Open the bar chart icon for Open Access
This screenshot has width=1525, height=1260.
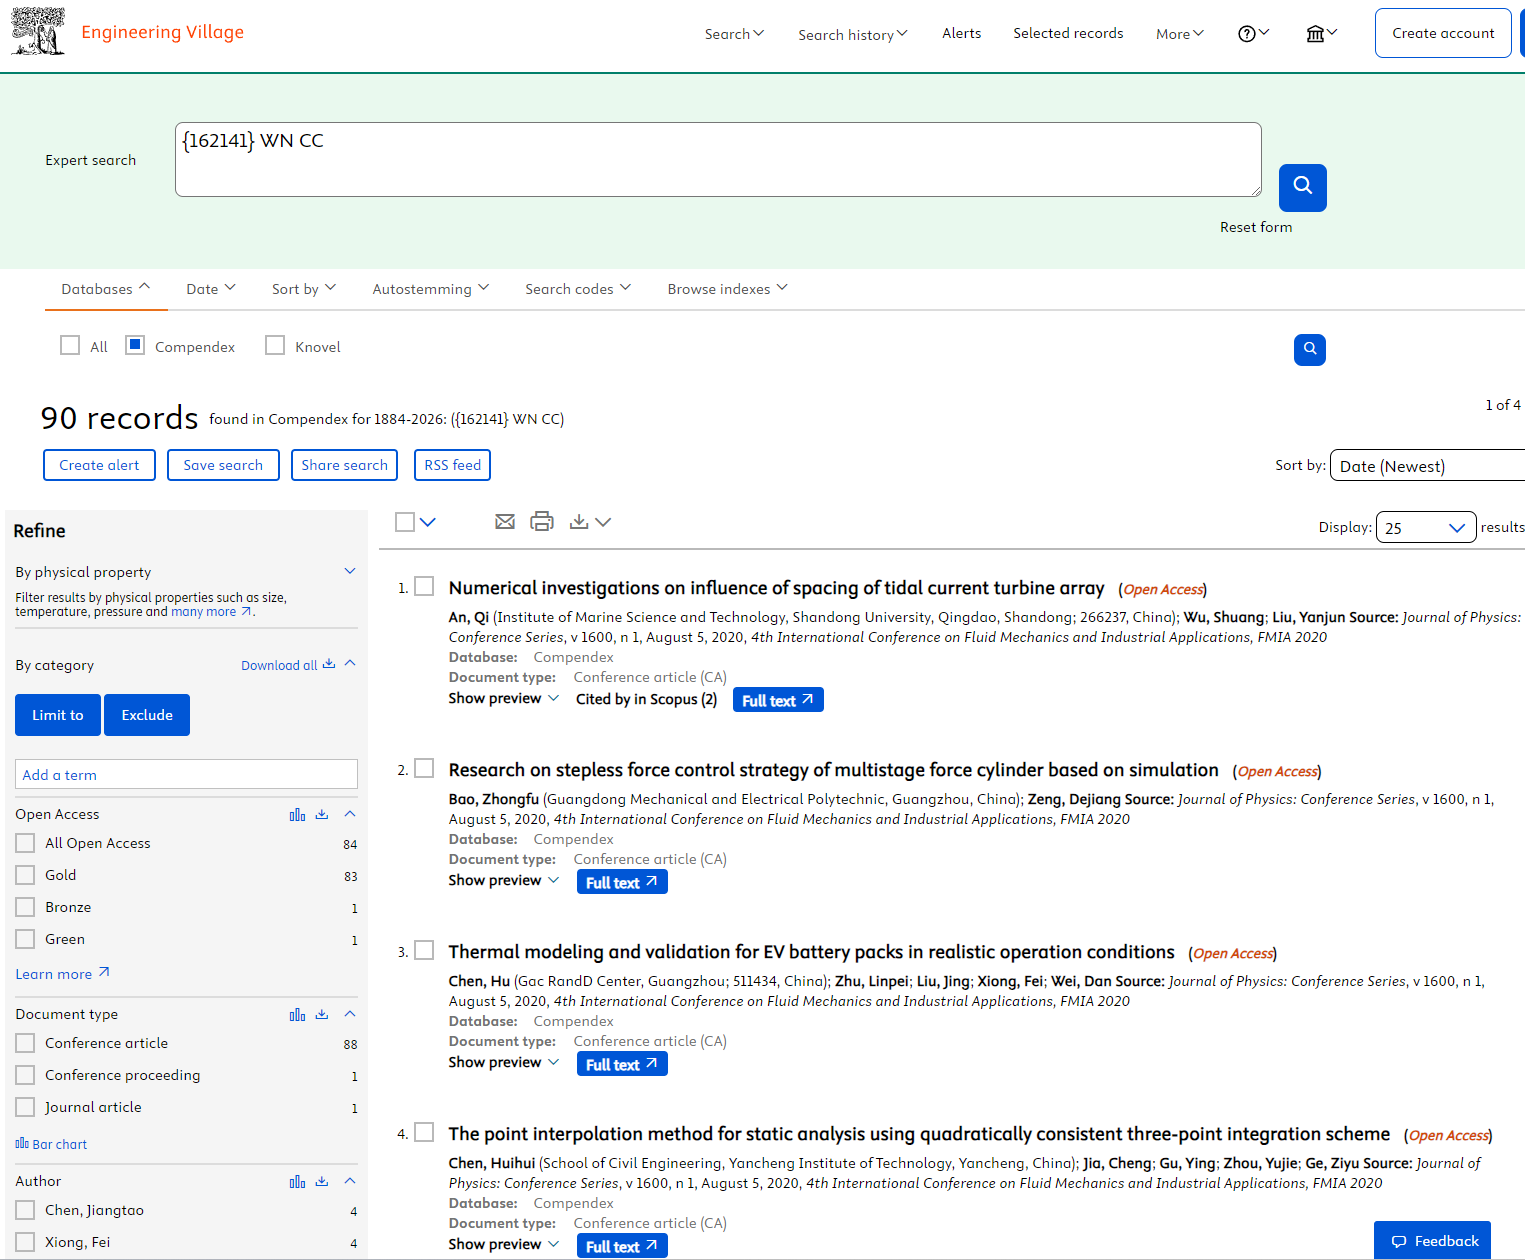(x=297, y=814)
